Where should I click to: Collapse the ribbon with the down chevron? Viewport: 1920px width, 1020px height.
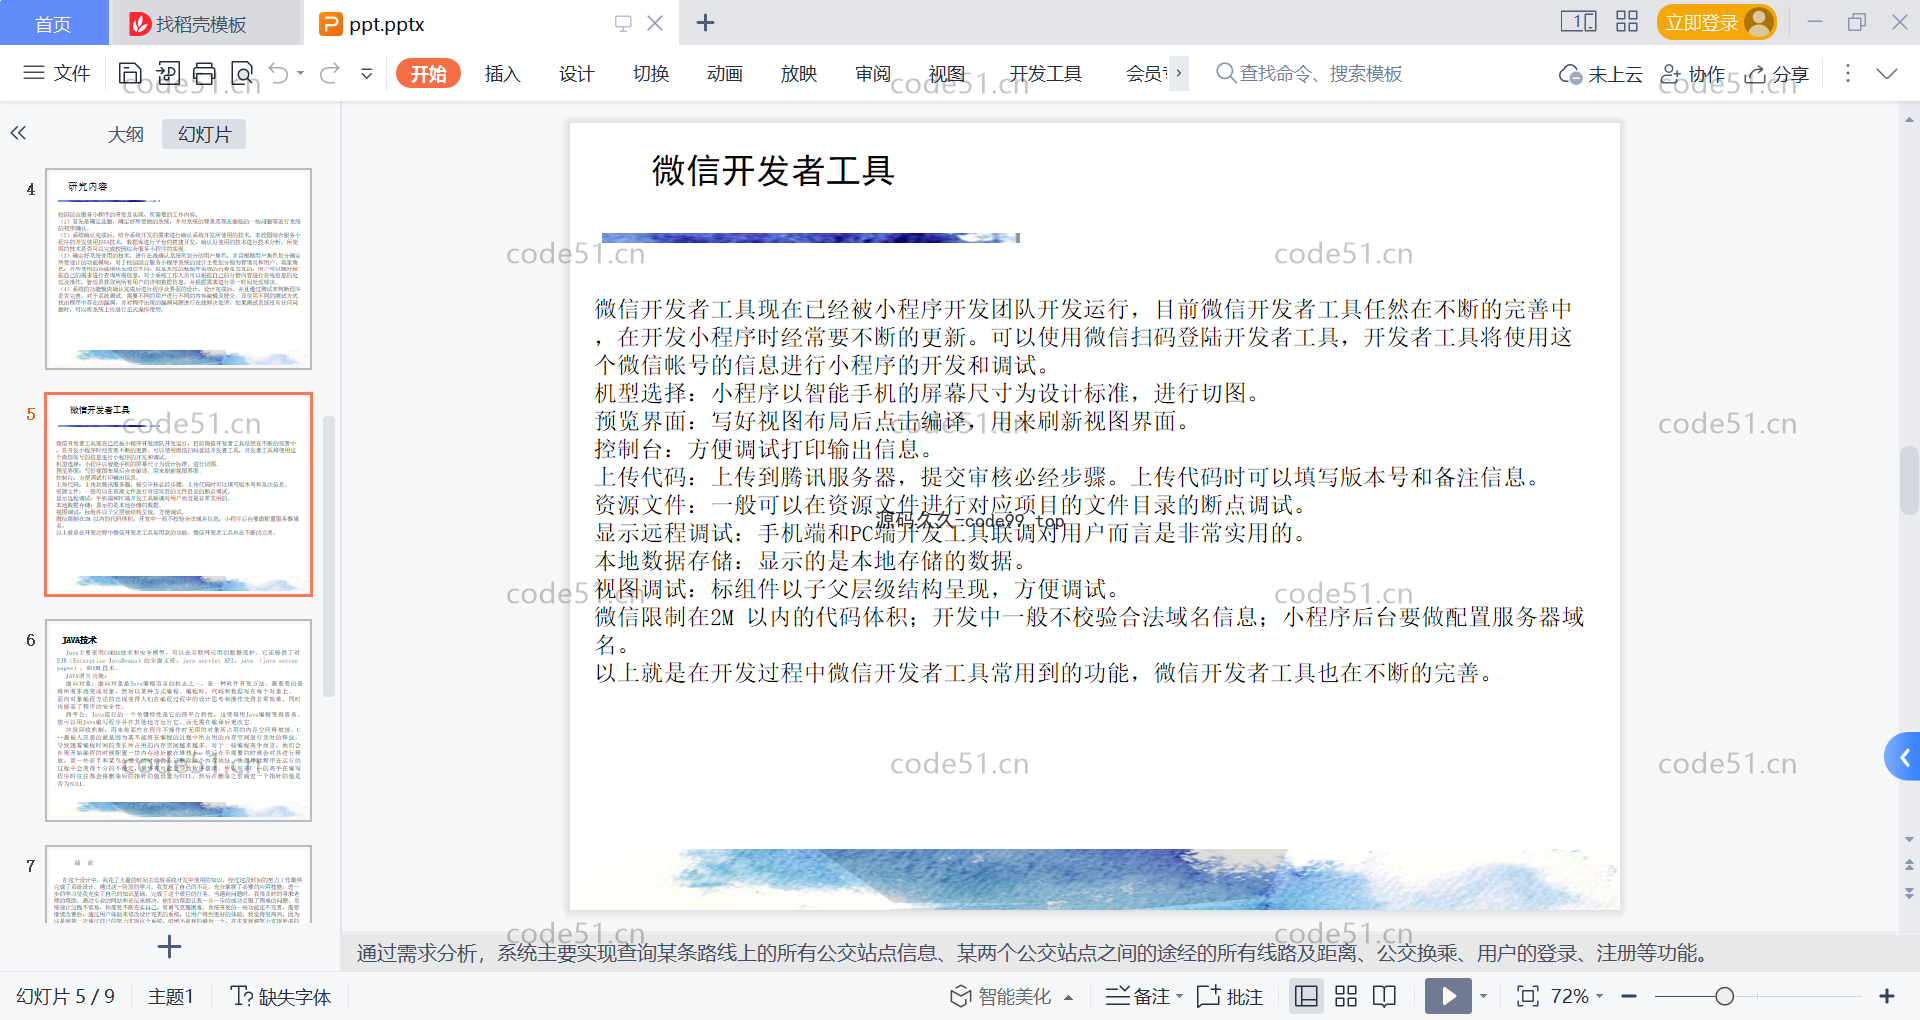1887,73
